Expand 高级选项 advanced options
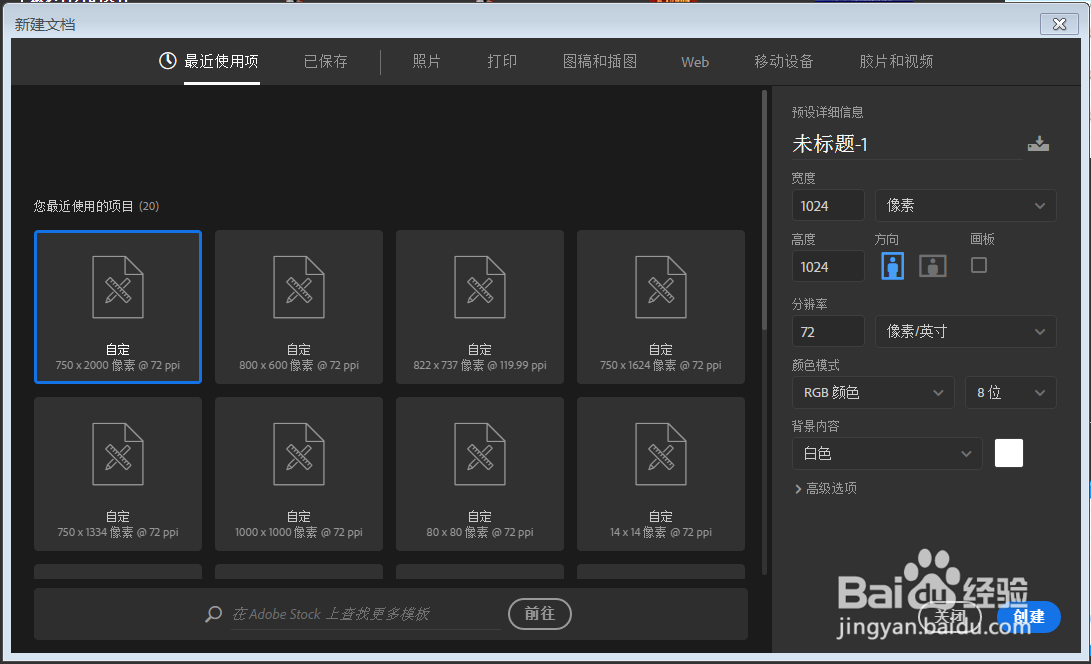 click(826, 489)
